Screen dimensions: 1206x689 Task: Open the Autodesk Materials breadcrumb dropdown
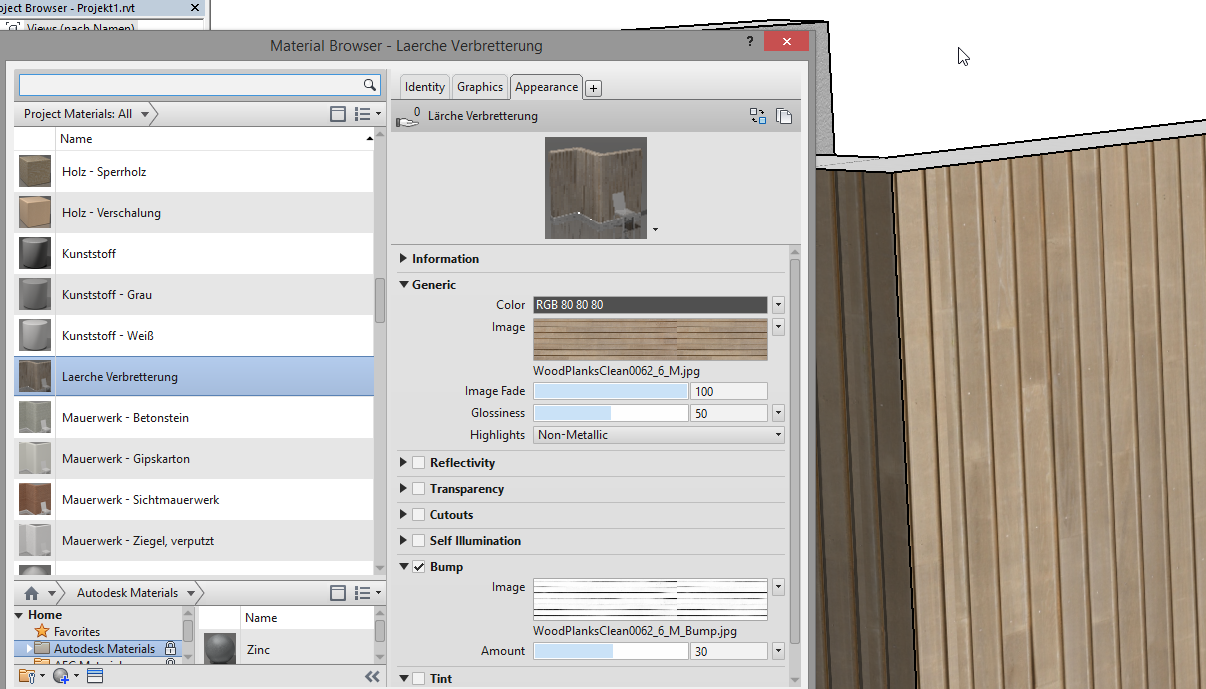pos(190,593)
